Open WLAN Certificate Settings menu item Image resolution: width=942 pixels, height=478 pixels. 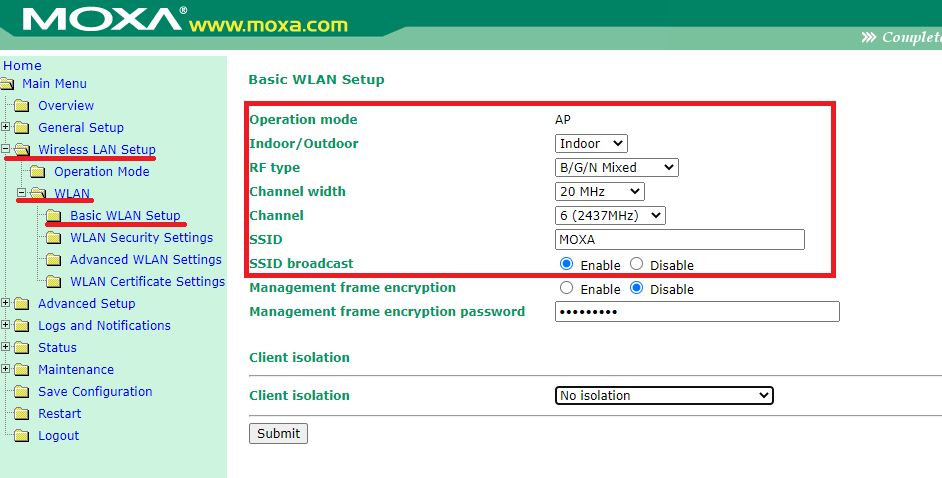pos(147,282)
